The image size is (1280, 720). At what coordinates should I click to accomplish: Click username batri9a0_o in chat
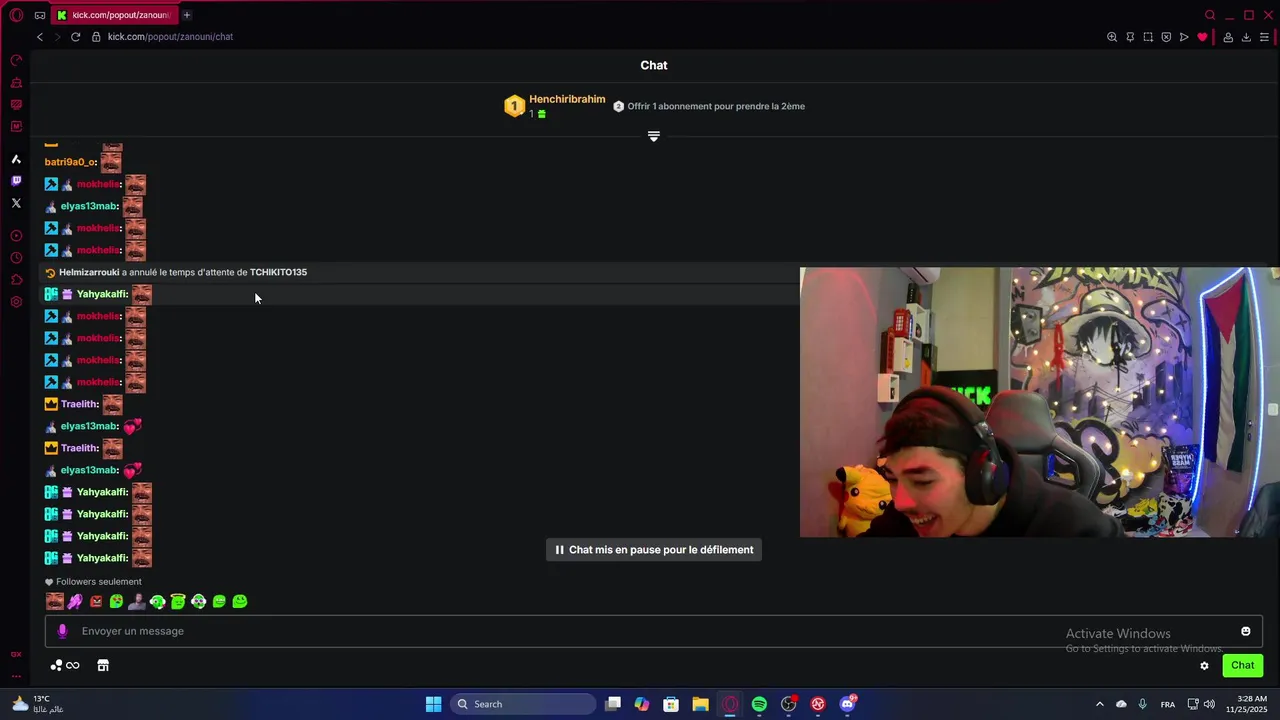(x=70, y=162)
